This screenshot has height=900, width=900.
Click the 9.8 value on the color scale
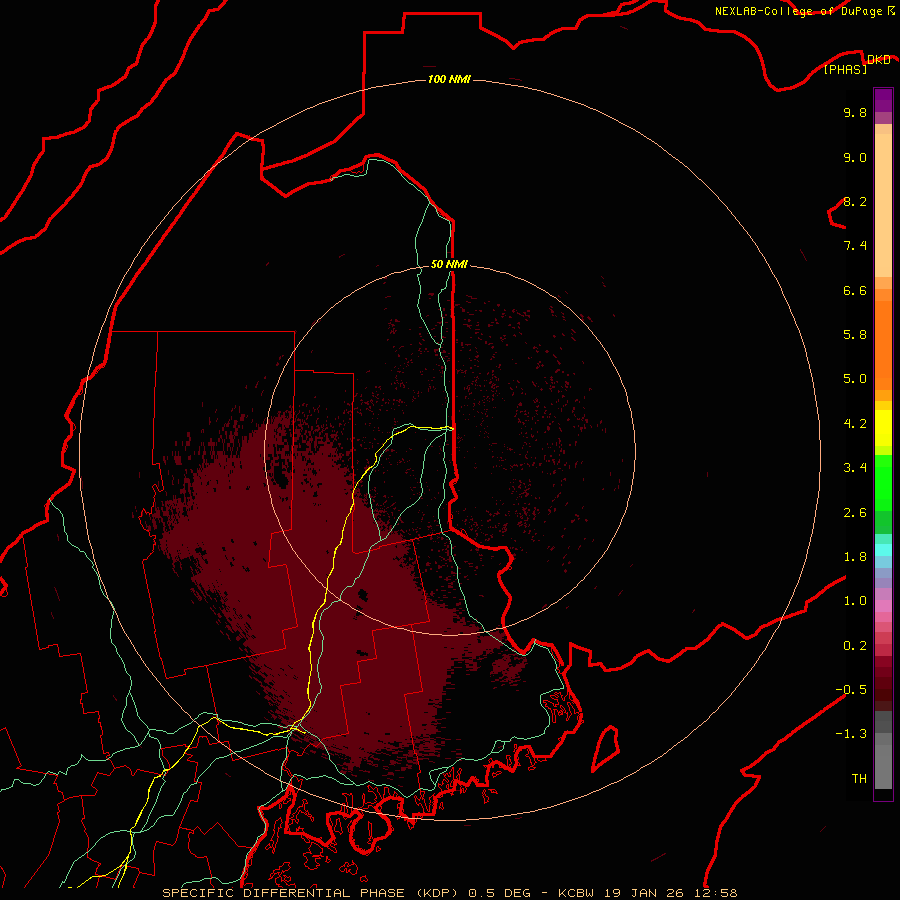pos(855,112)
